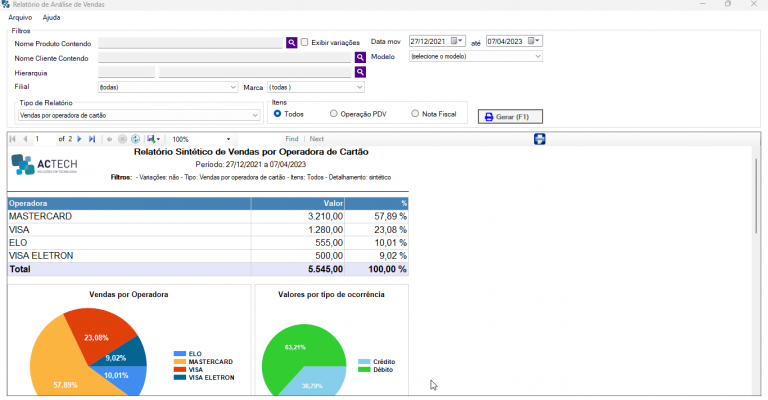Click the Nome Cliente Contendo input field
The image size is (768, 400).
[225, 57]
